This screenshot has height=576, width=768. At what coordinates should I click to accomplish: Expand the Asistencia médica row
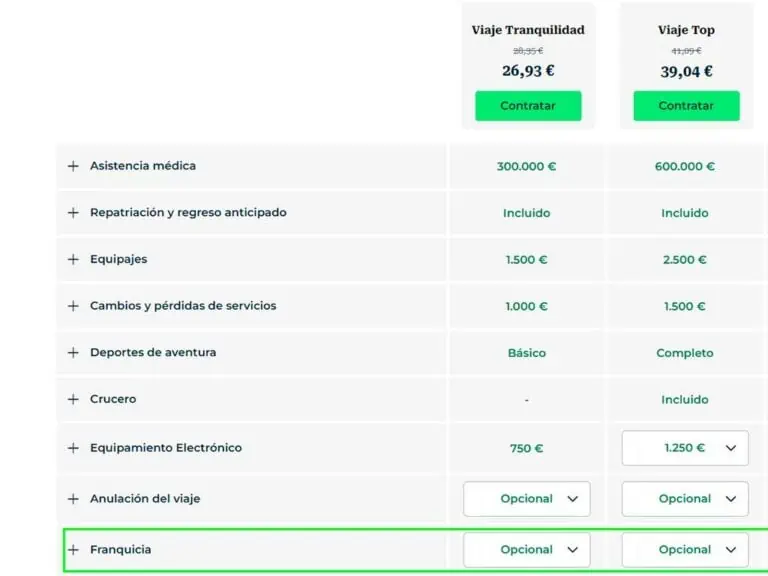click(73, 166)
